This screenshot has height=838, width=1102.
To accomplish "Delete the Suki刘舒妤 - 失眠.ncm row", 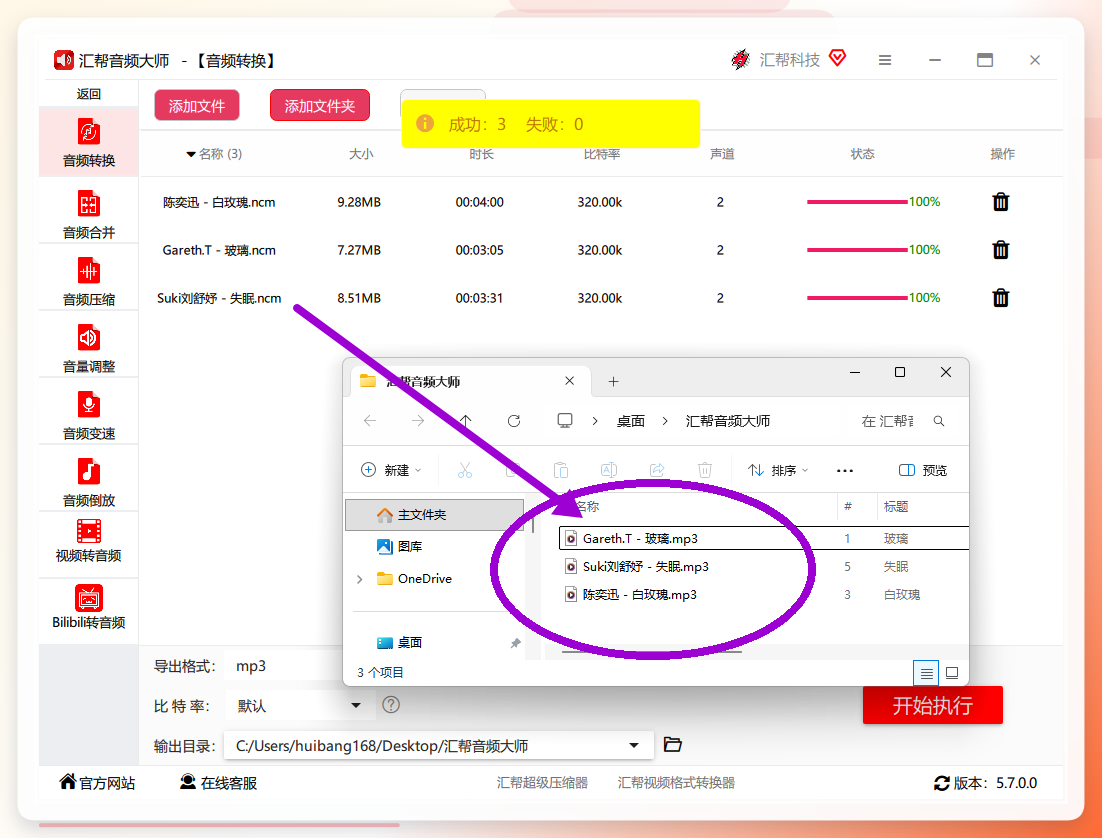I will click(x=1000, y=298).
